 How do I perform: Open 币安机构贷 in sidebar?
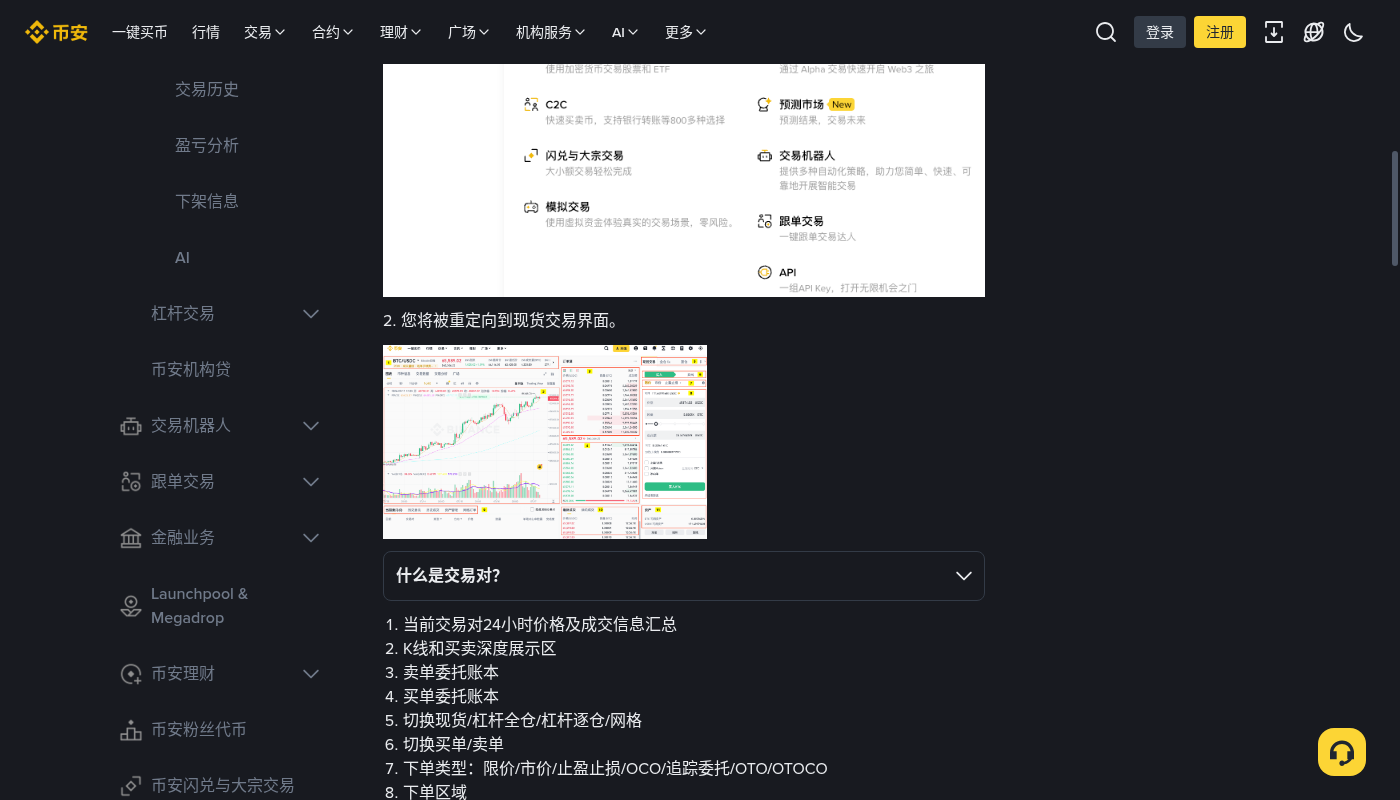pyautogui.click(x=191, y=370)
